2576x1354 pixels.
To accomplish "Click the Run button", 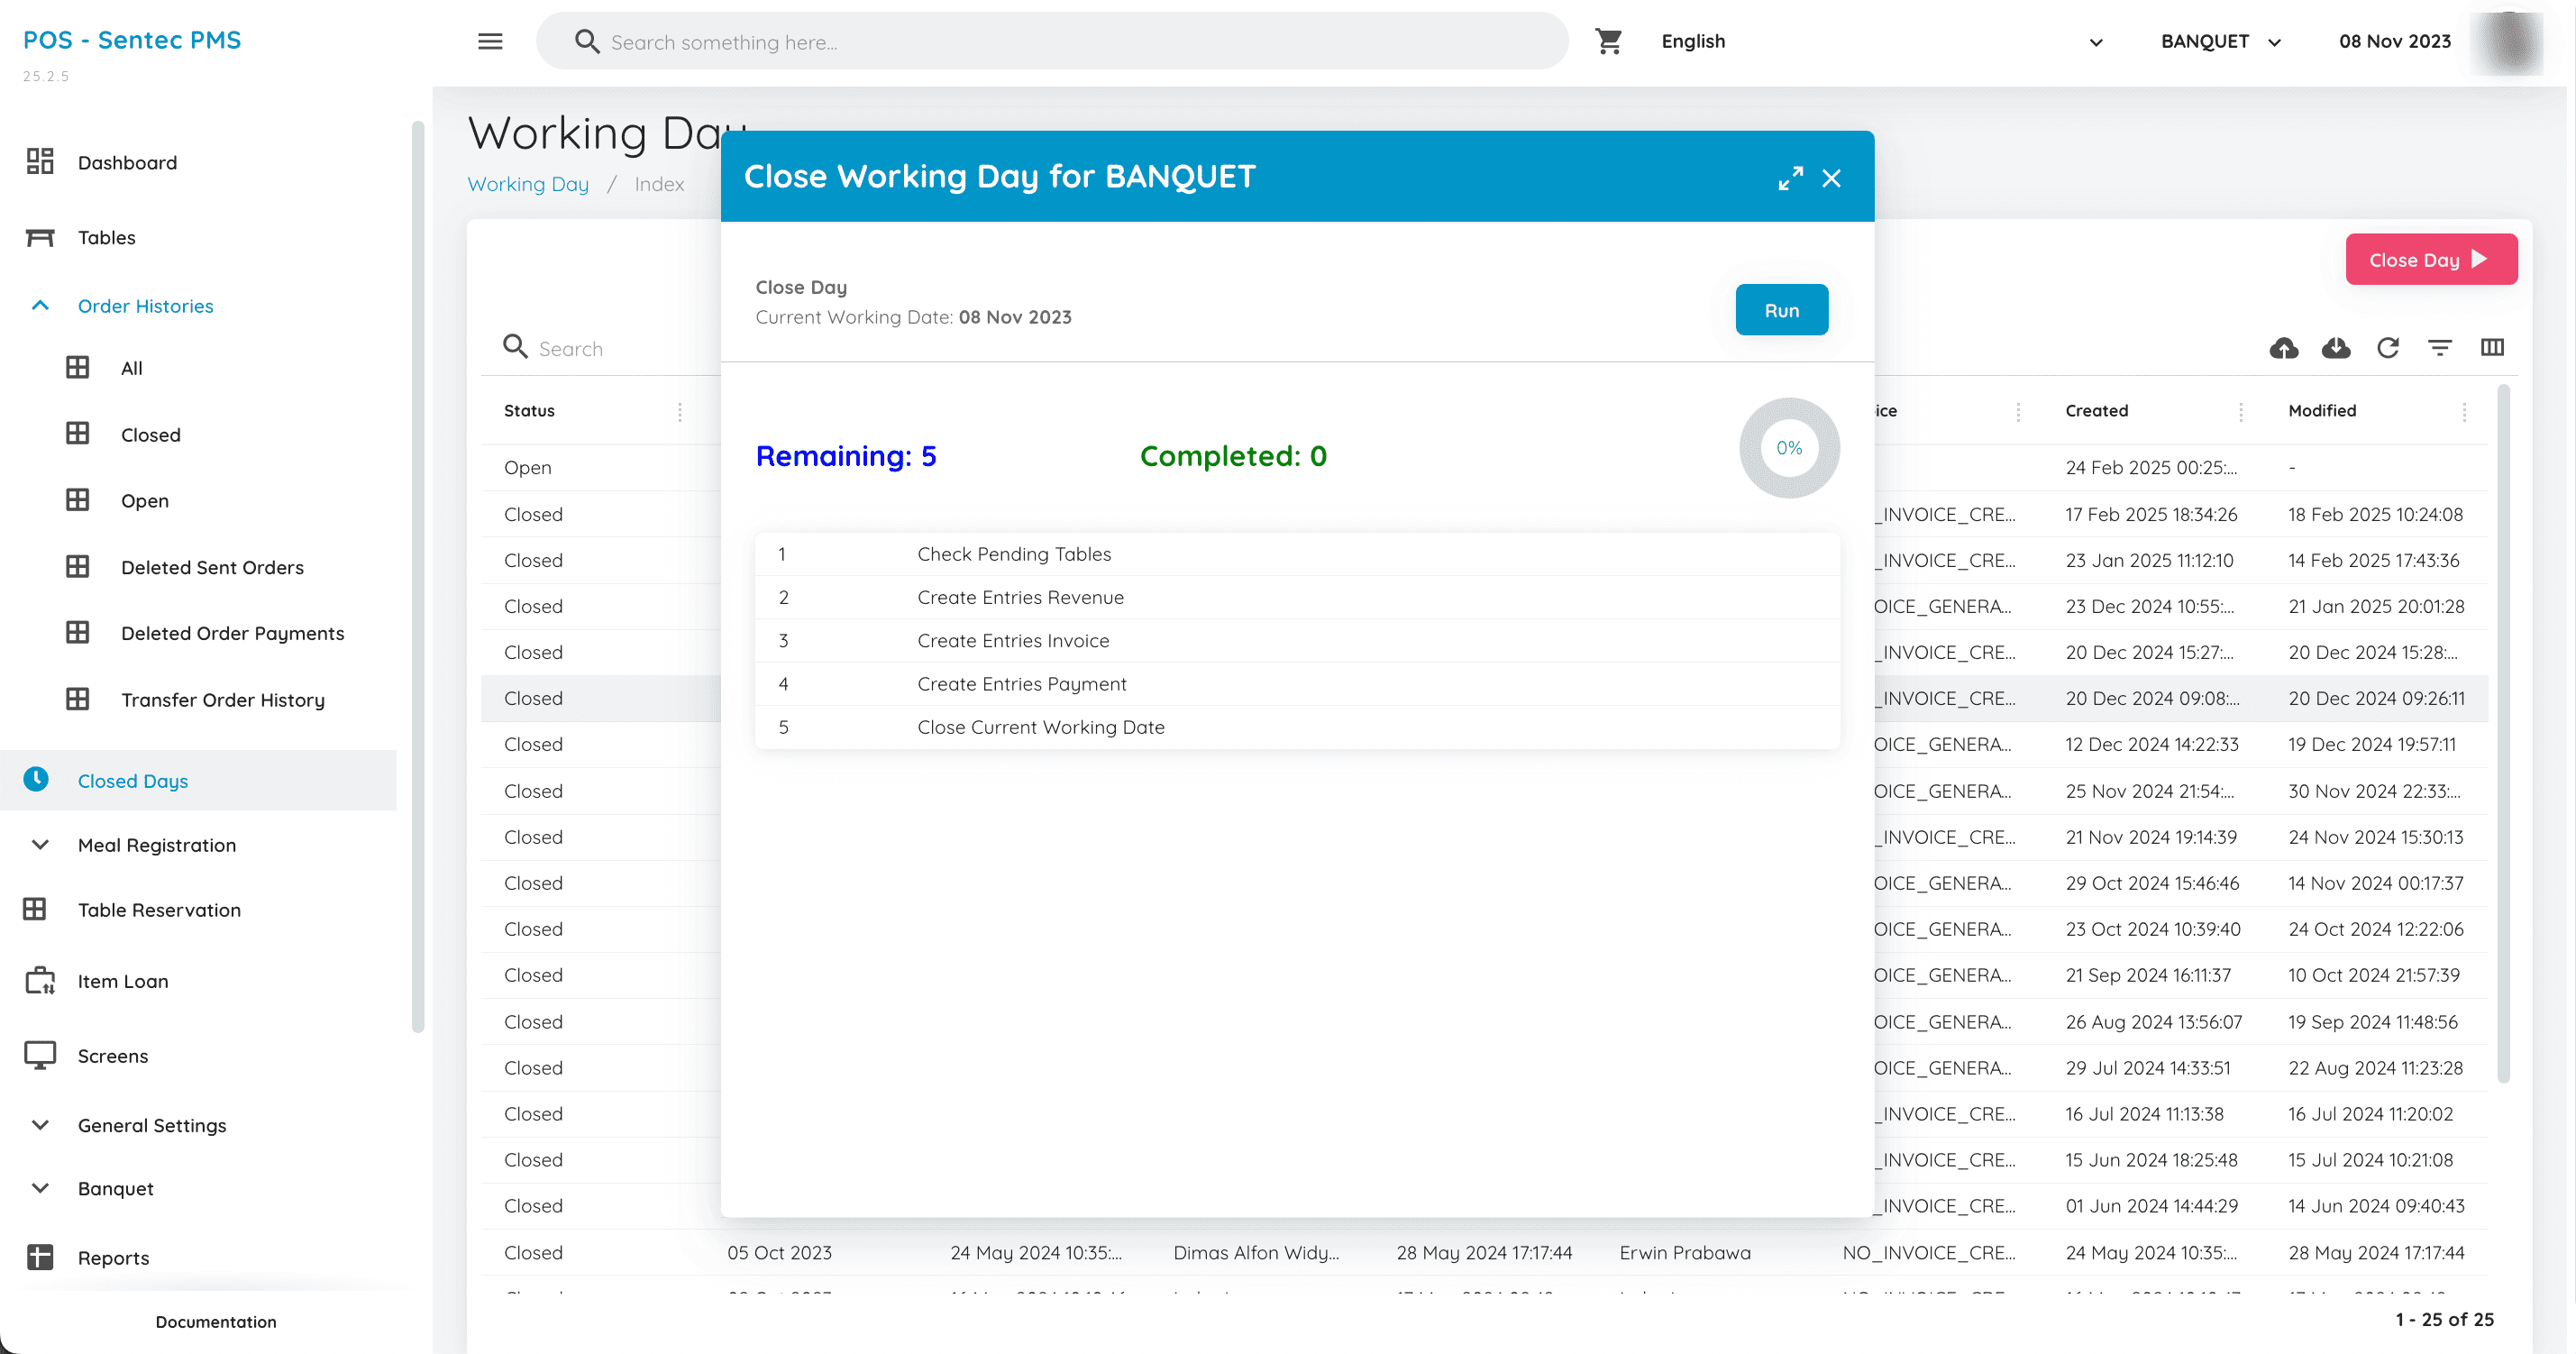I will [x=1781, y=310].
